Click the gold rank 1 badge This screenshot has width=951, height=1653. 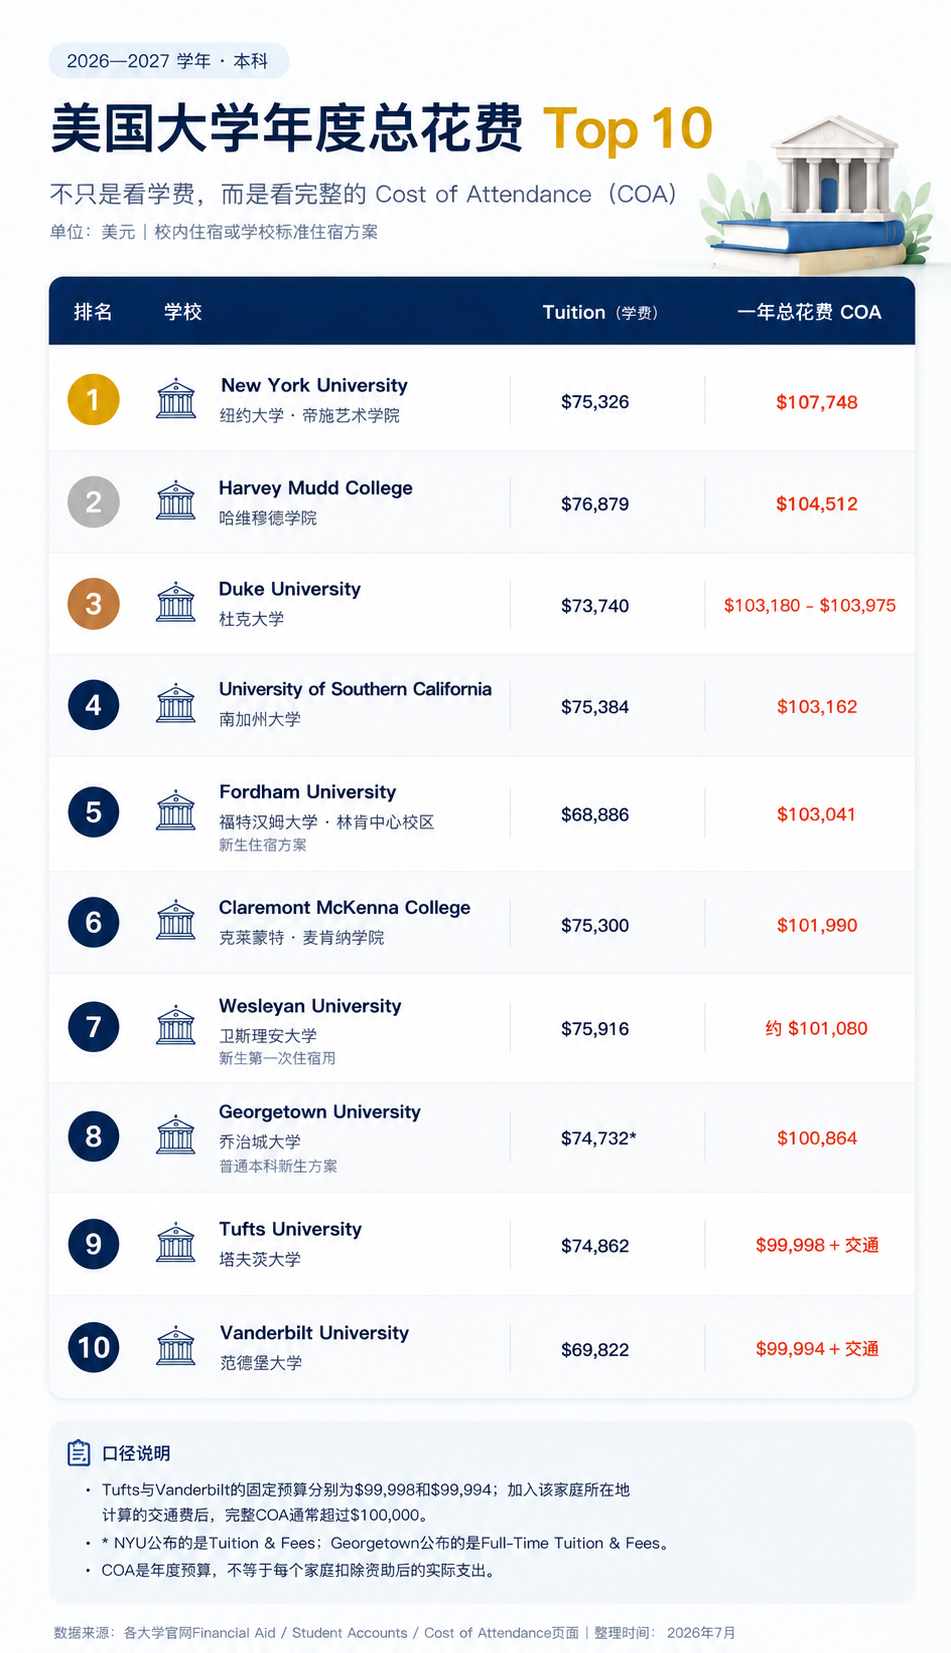click(x=93, y=400)
